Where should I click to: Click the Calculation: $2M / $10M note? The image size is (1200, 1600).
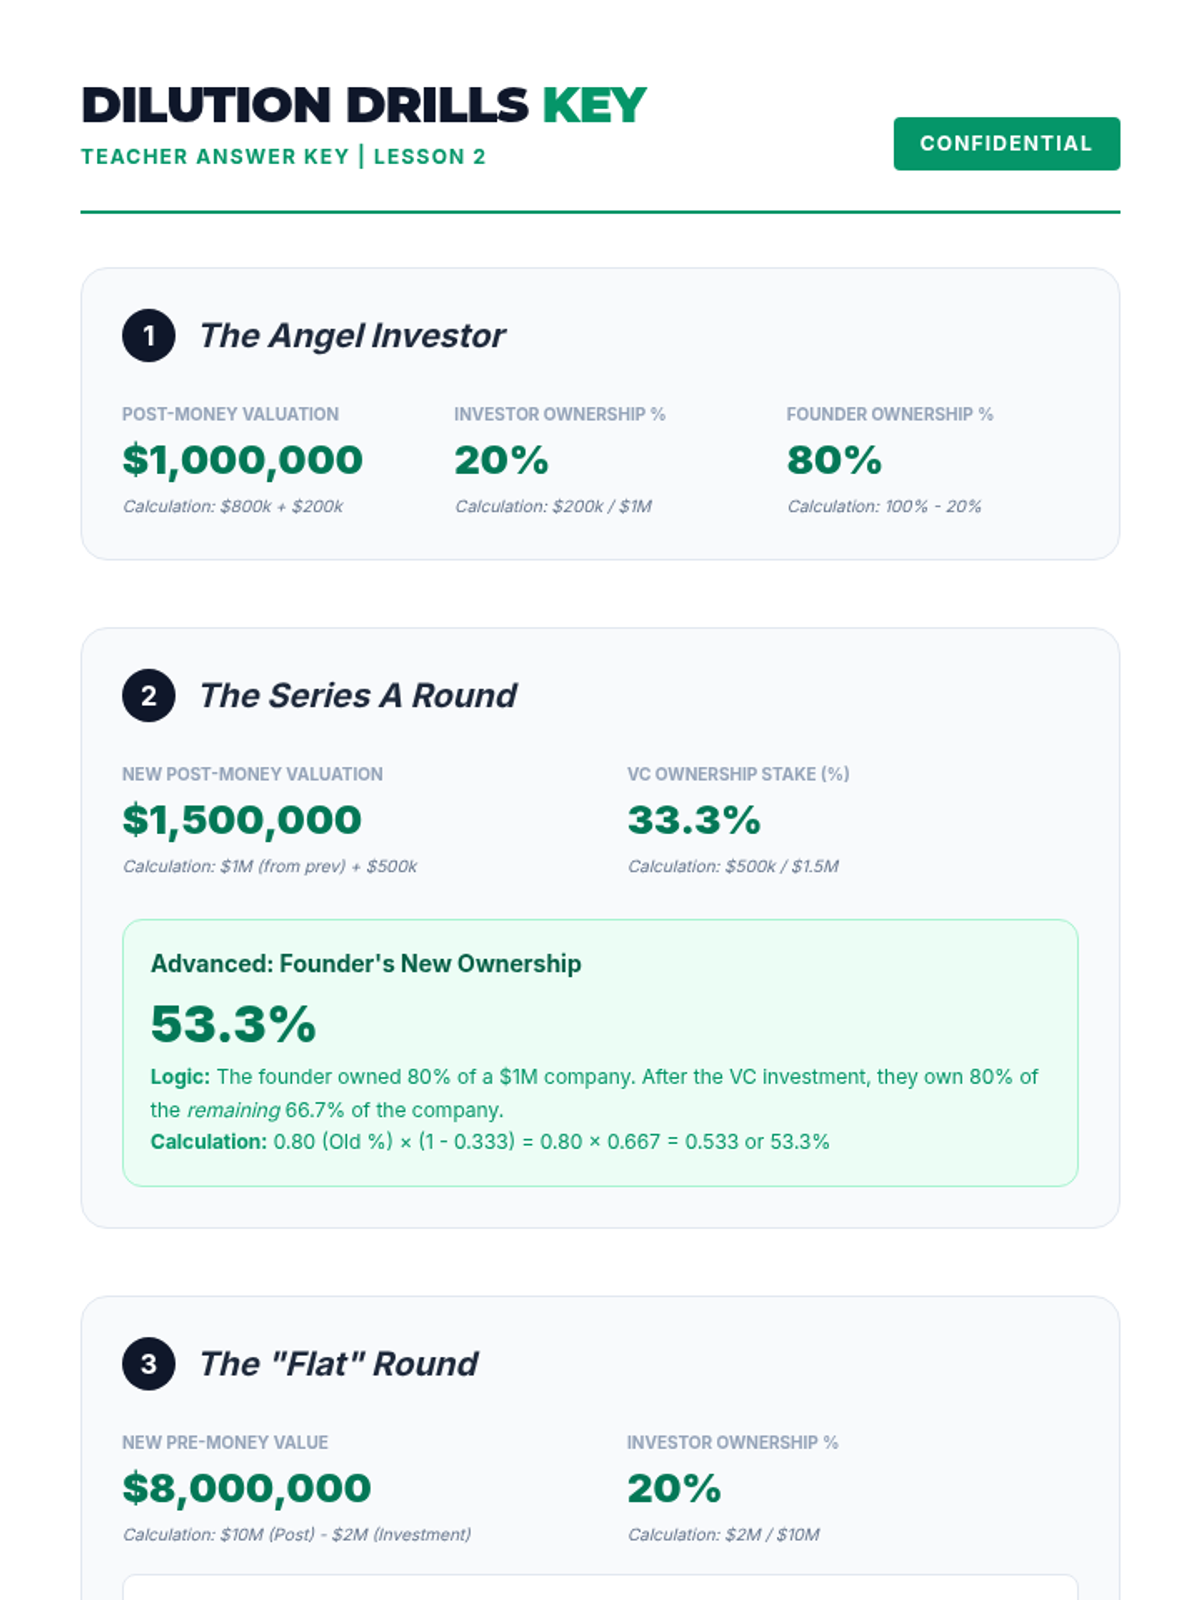(x=723, y=1535)
